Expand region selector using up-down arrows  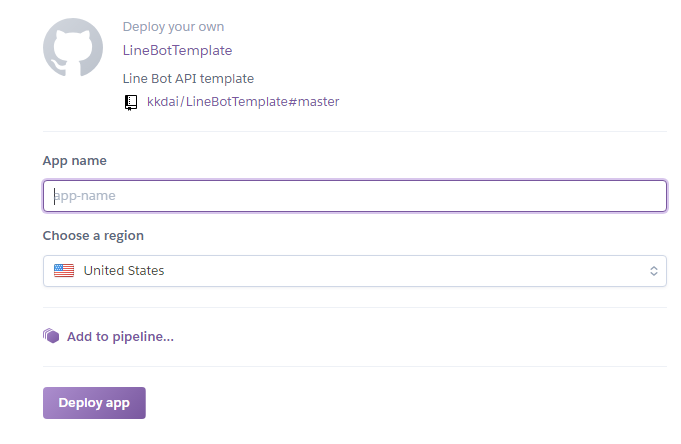click(653, 271)
